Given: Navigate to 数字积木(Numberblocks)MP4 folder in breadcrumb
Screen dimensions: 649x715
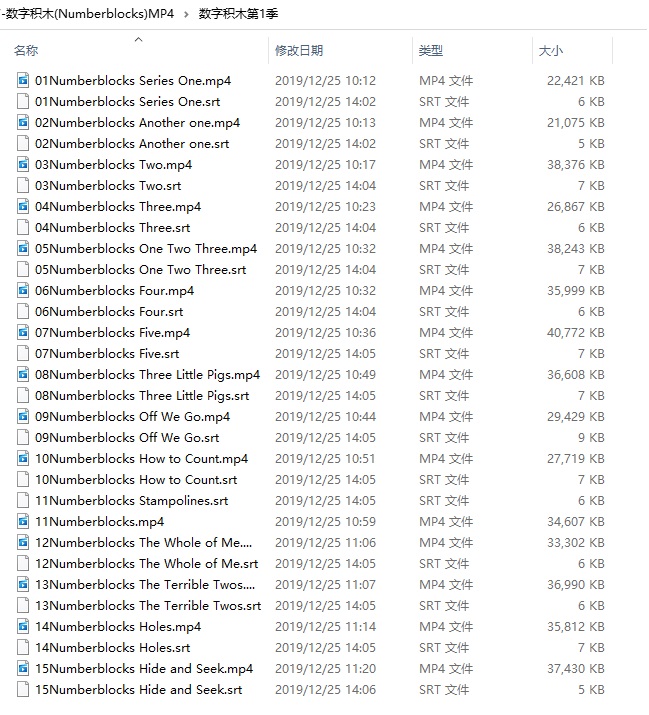Looking at the screenshot, I should (88, 13).
